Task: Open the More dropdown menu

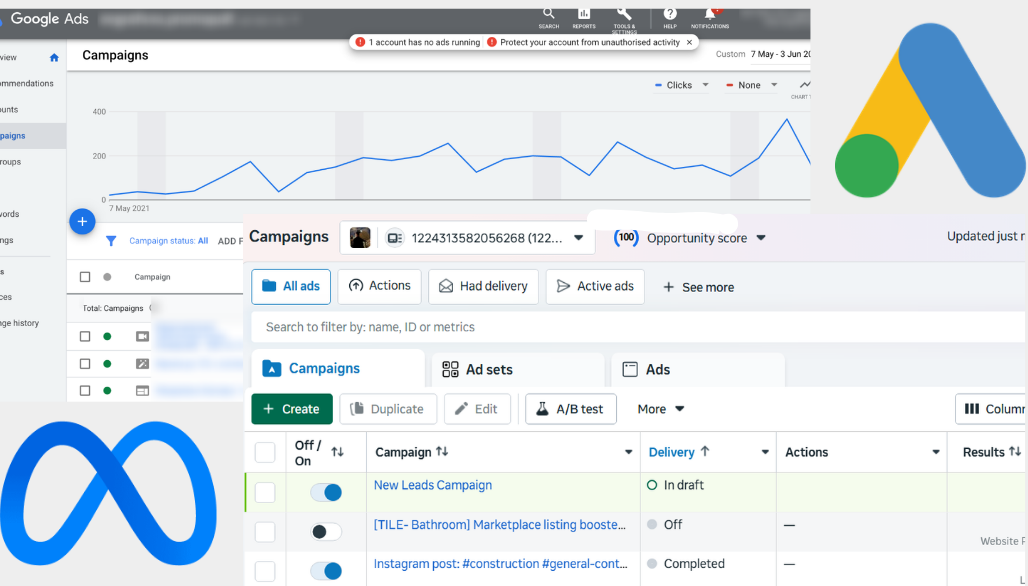Action: click(x=661, y=409)
